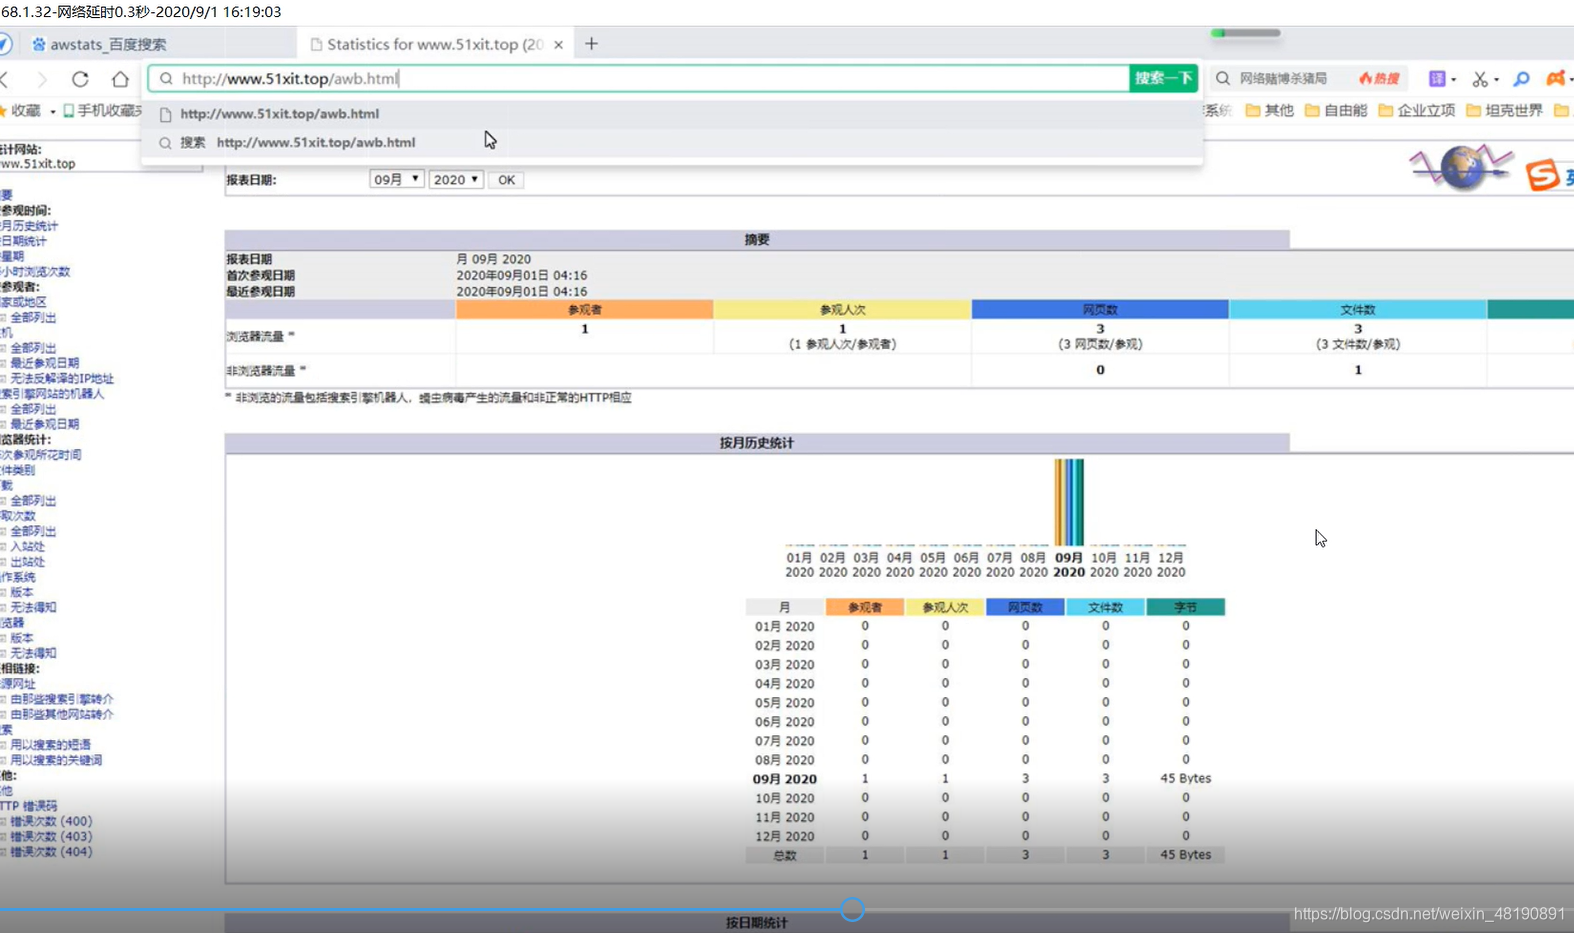
Task: Open a new browser tab
Action: [x=591, y=44]
